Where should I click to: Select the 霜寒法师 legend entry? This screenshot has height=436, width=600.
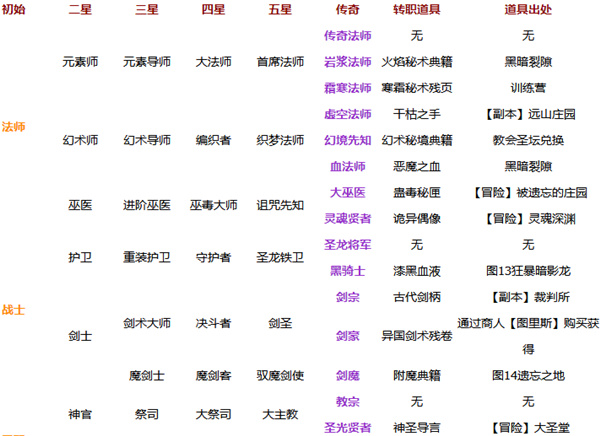[x=348, y=87]
